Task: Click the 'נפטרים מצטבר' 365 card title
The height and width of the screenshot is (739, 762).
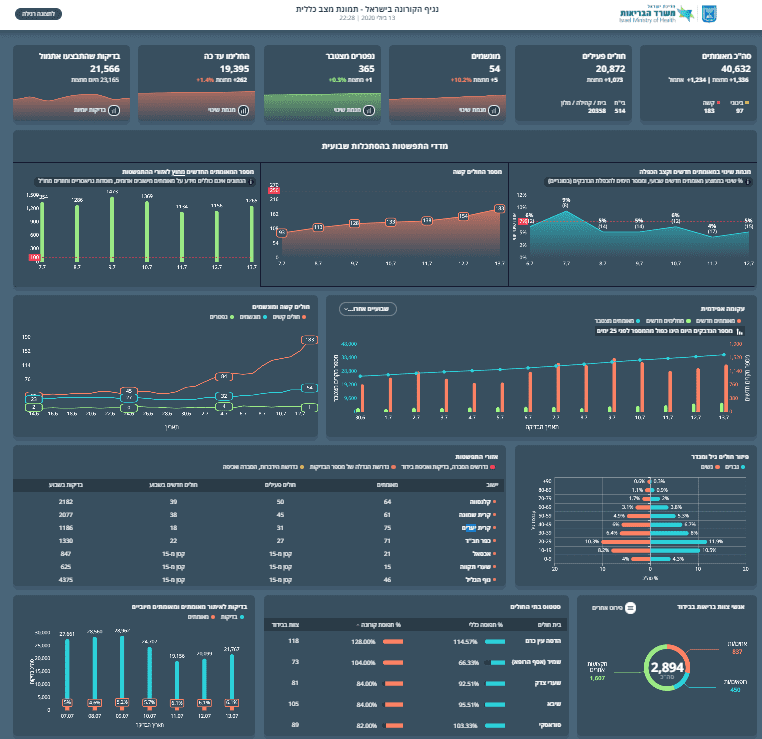Action: pos(350,56)
